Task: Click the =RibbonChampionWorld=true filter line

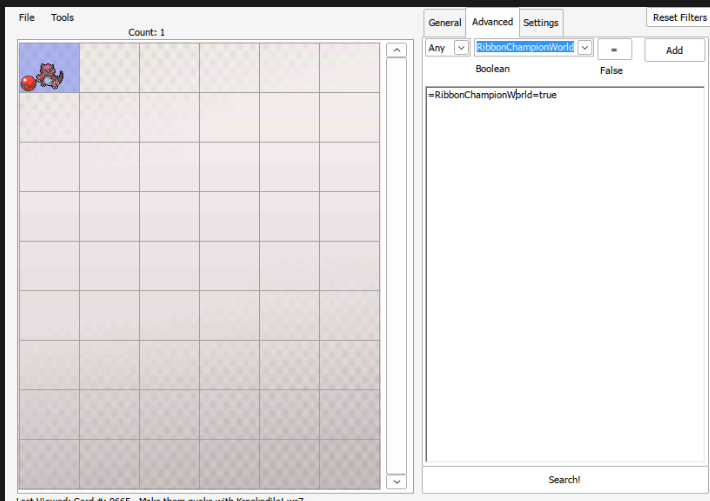Action: (492, 95)
